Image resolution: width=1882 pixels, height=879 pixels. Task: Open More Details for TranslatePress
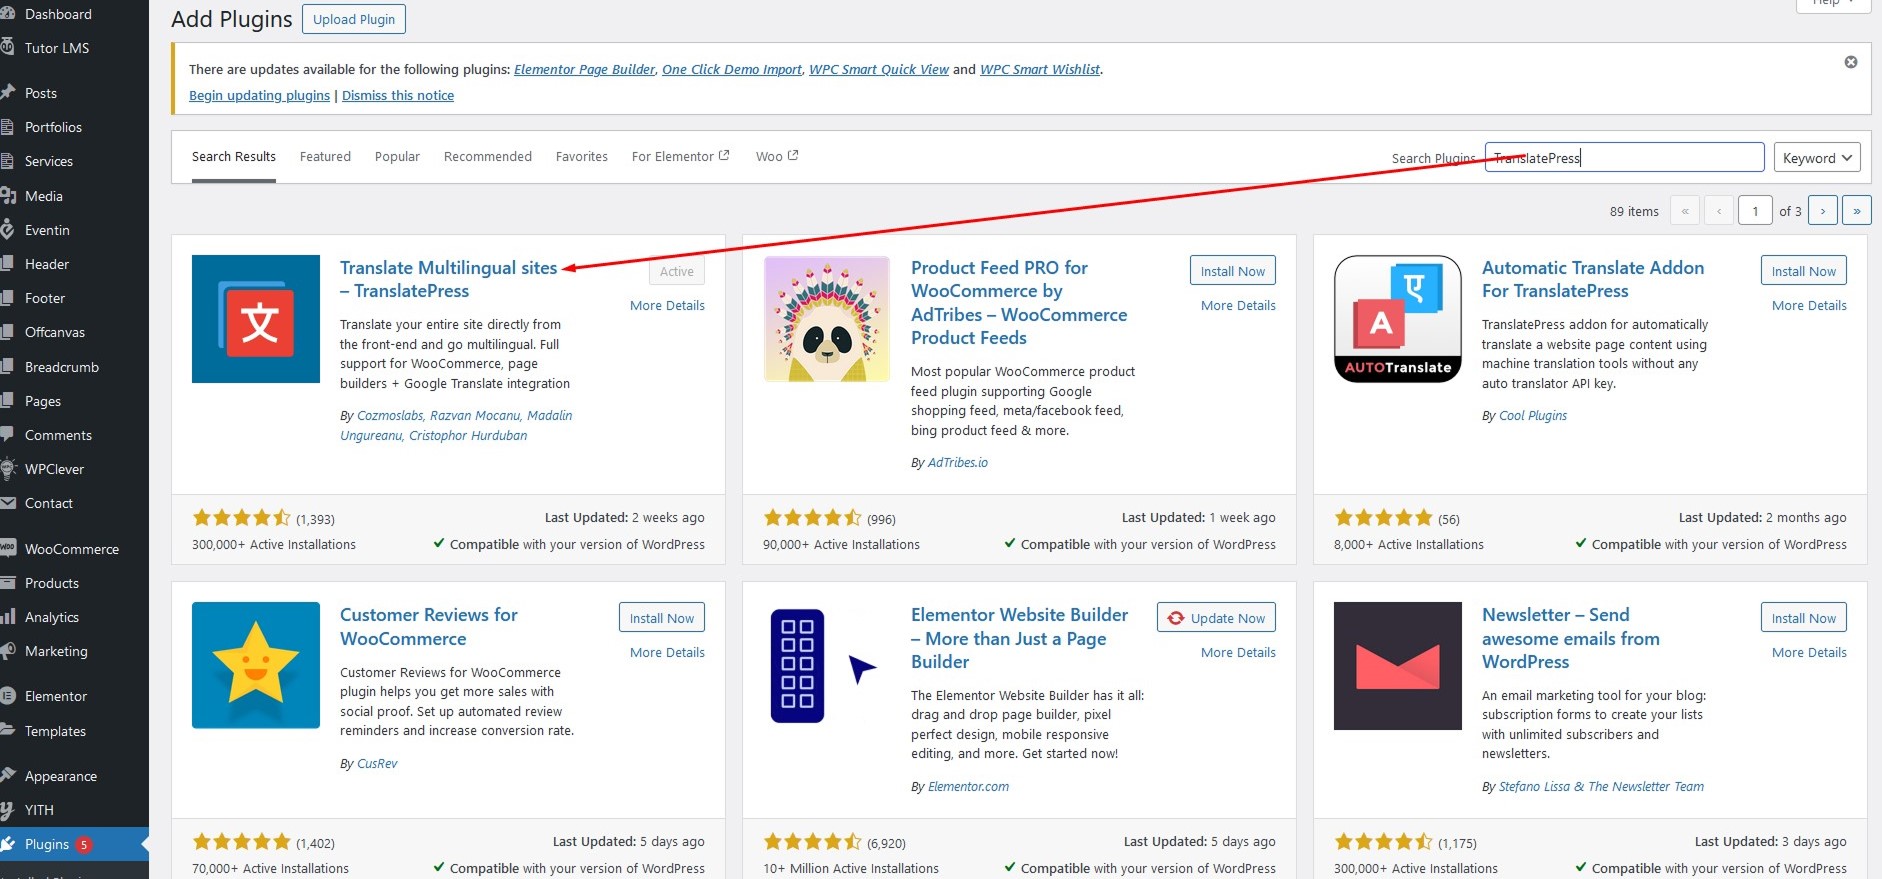[x=667, y=305]
